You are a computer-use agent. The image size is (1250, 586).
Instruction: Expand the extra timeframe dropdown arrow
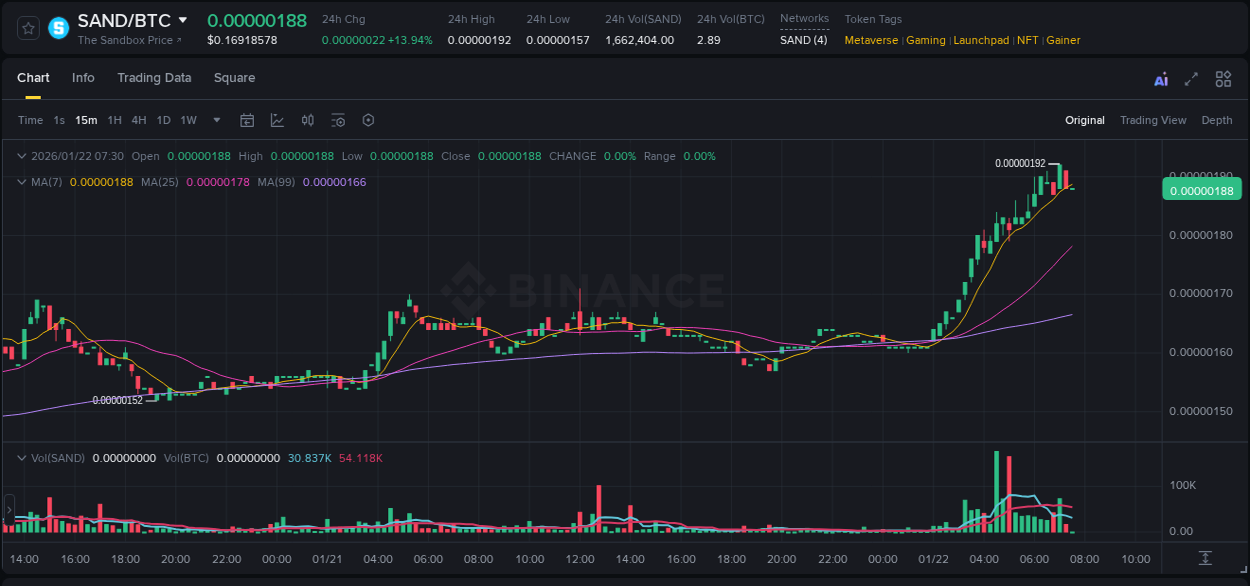[x=216, y=120]
